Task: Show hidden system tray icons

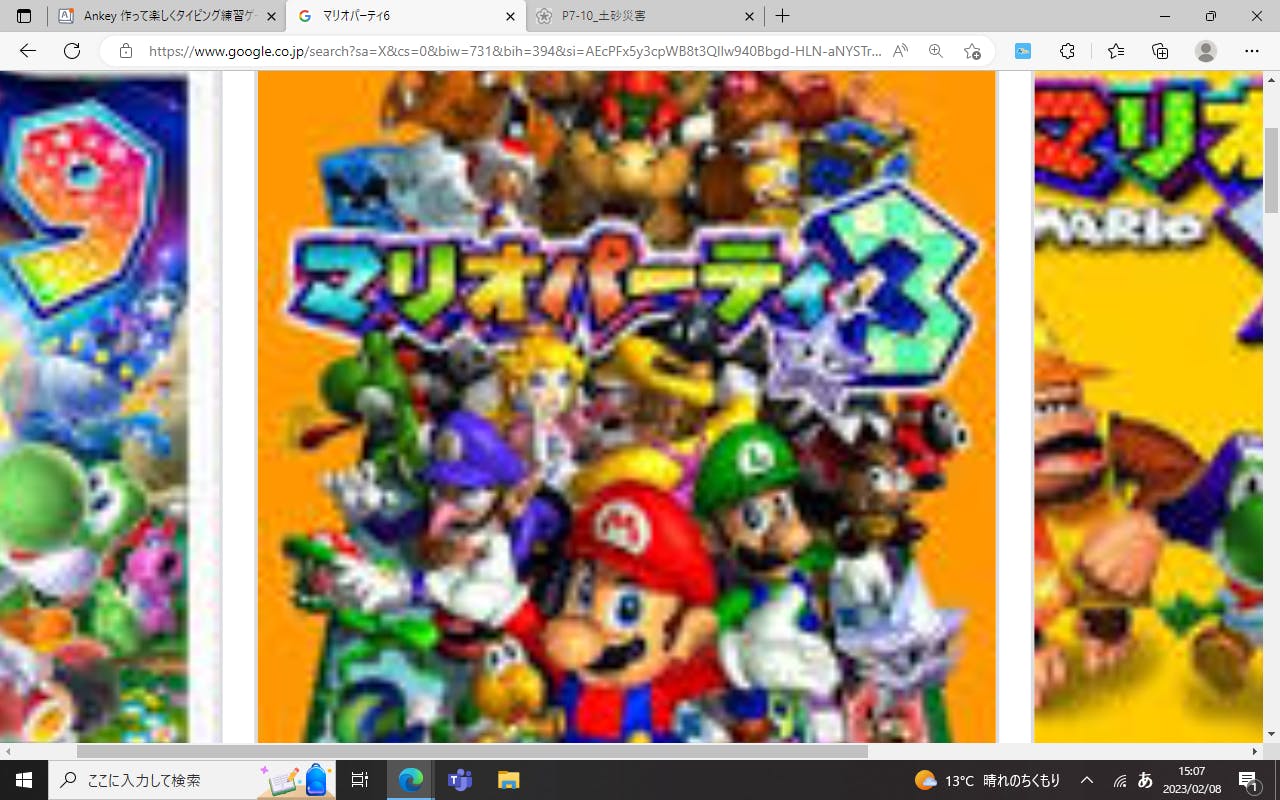Action: [1087, 780]
